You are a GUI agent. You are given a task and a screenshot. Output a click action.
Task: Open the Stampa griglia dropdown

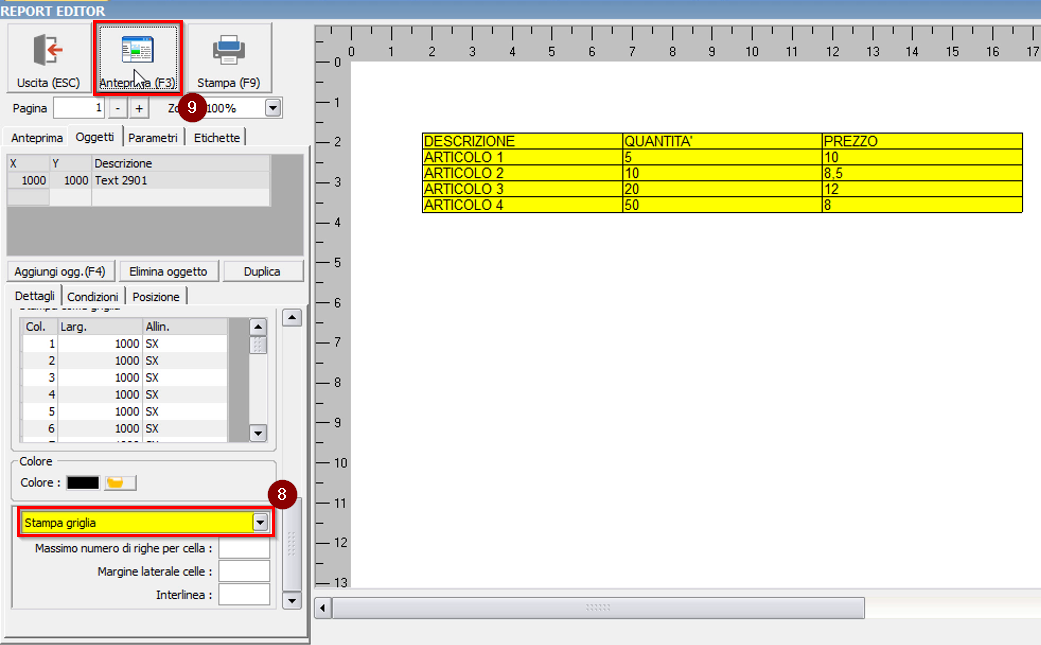point(260,522)
